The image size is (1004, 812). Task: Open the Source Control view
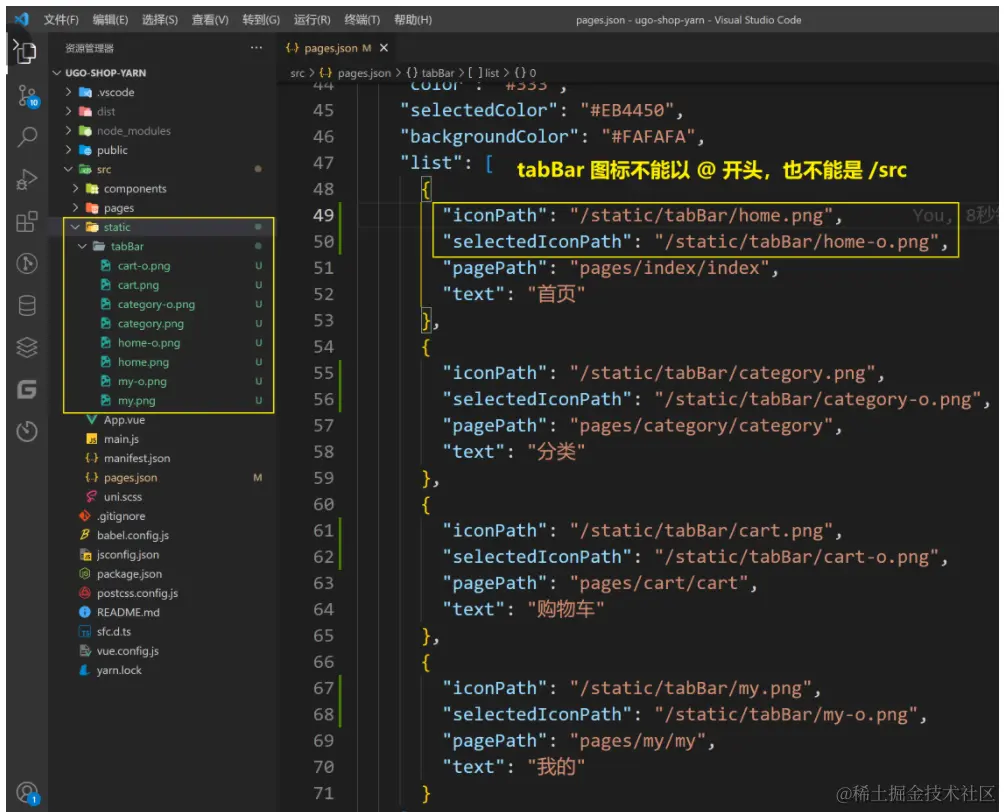point(27,96)
